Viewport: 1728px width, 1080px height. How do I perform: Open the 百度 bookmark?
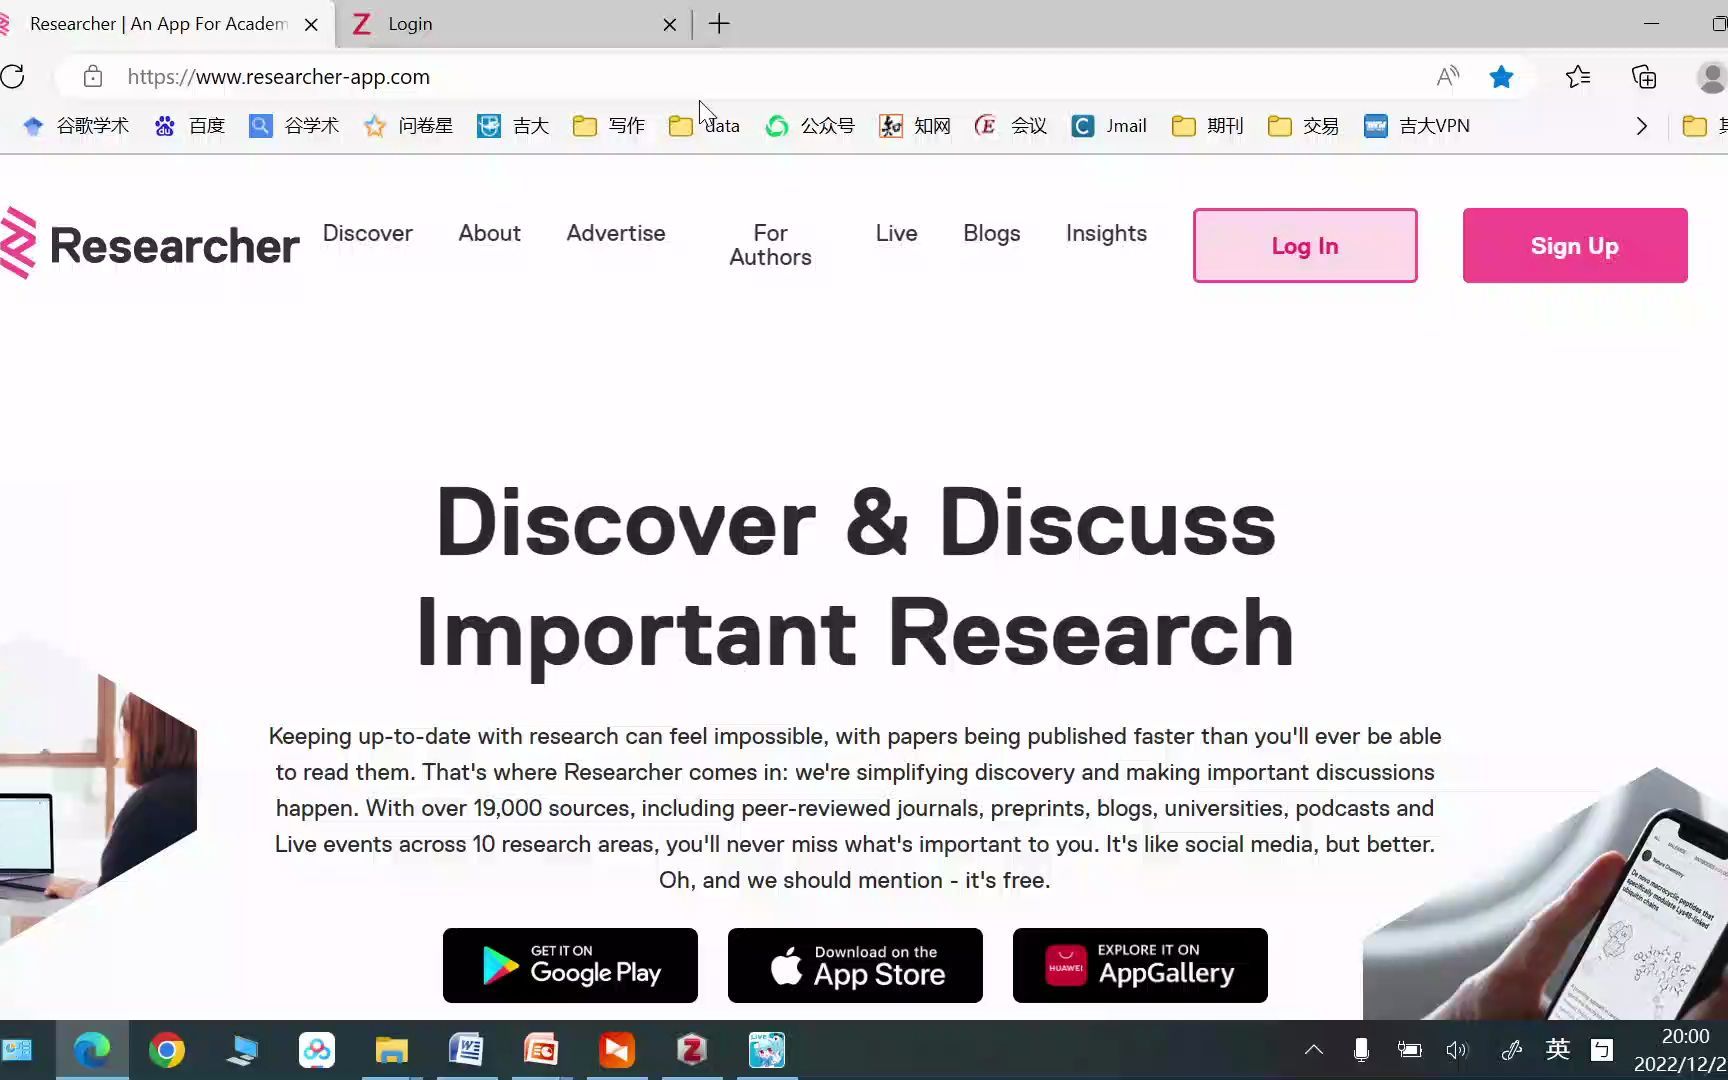[x=190, y=126]
